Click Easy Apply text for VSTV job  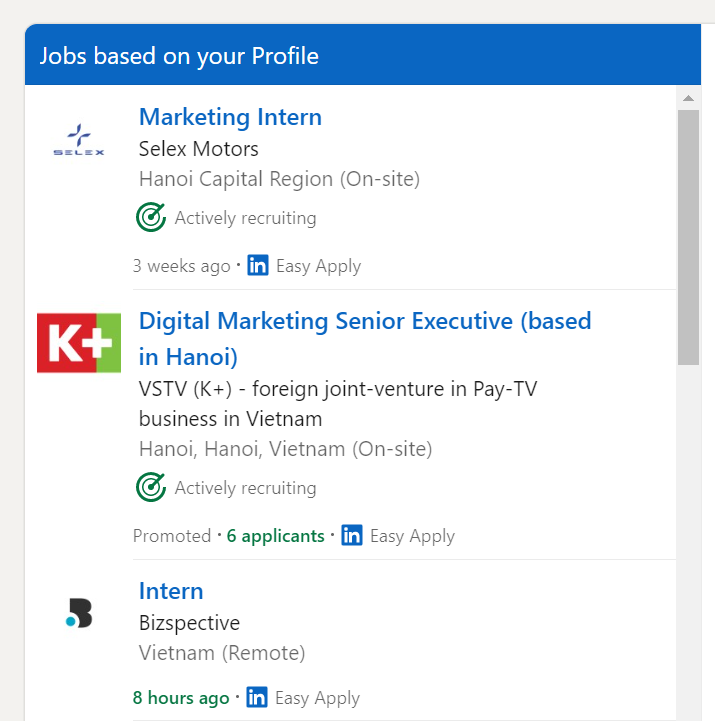(412, 536)
